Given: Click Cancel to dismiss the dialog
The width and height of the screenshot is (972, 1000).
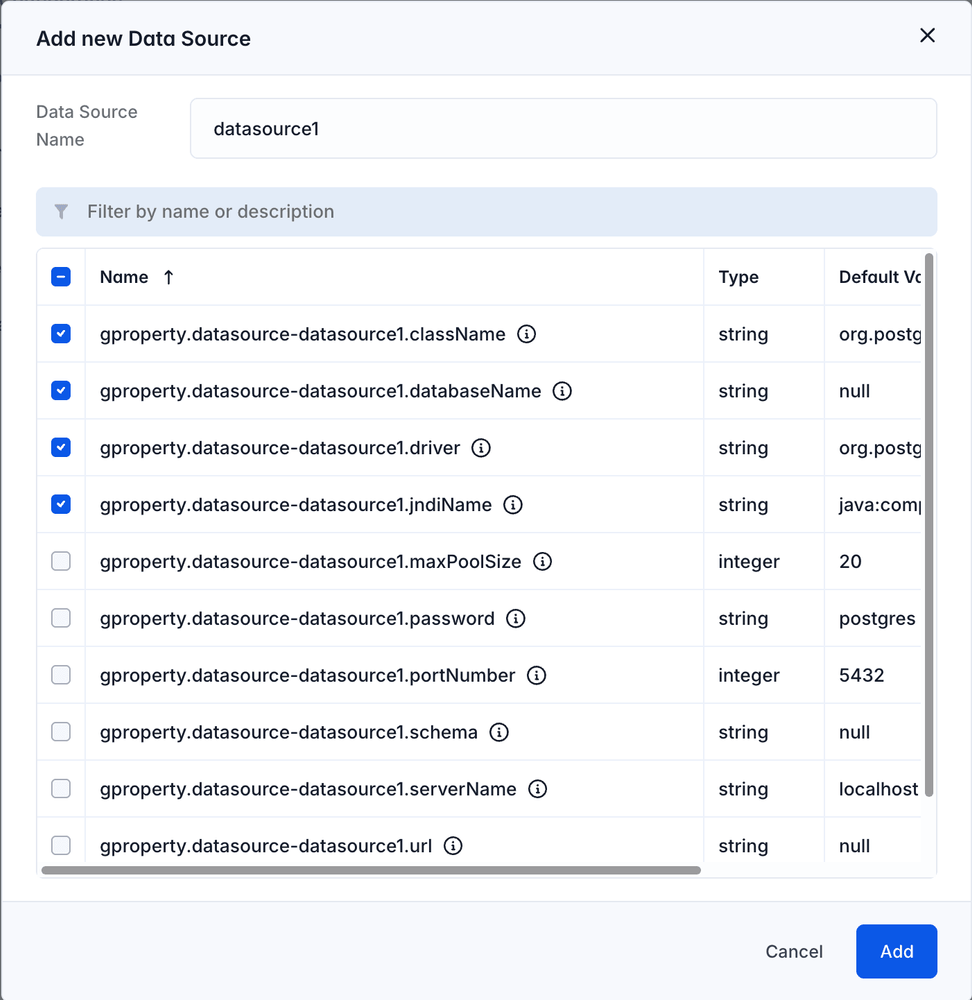Looking at the screenshot, I should (793, 951).
